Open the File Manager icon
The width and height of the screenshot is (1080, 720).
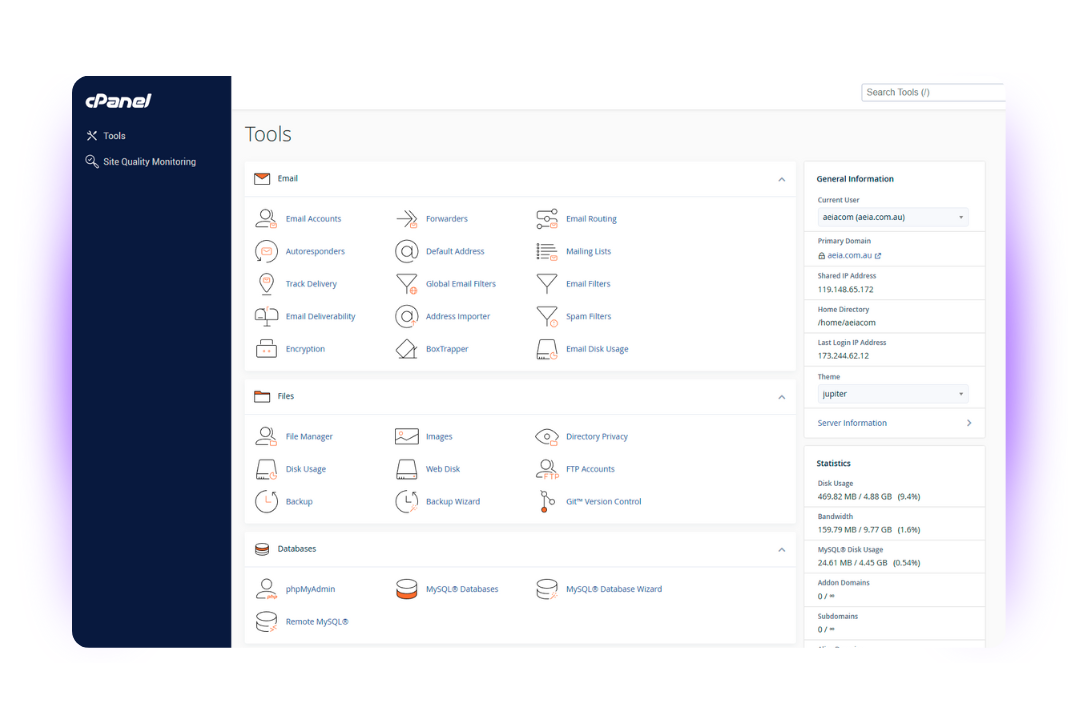(266, 437)
